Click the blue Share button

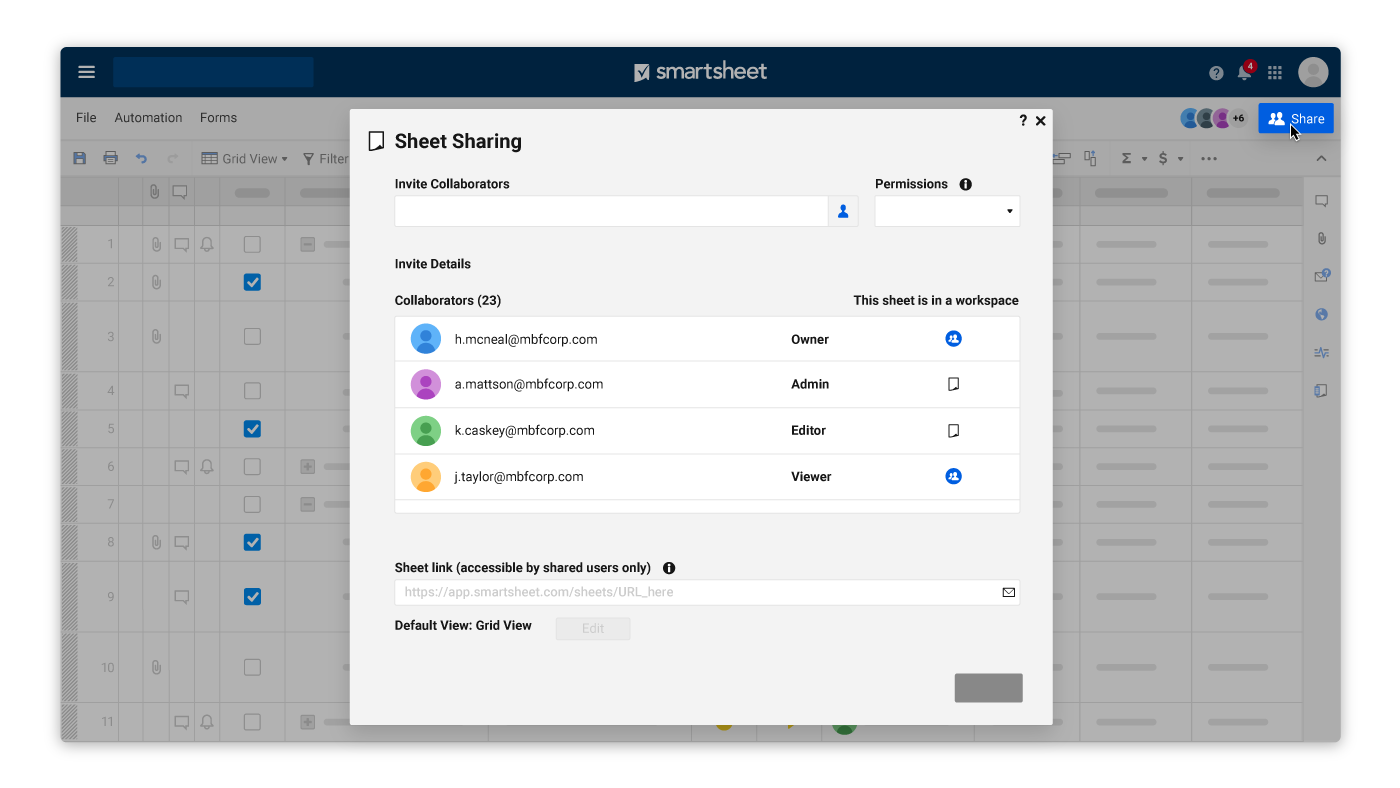point(1295,118)
